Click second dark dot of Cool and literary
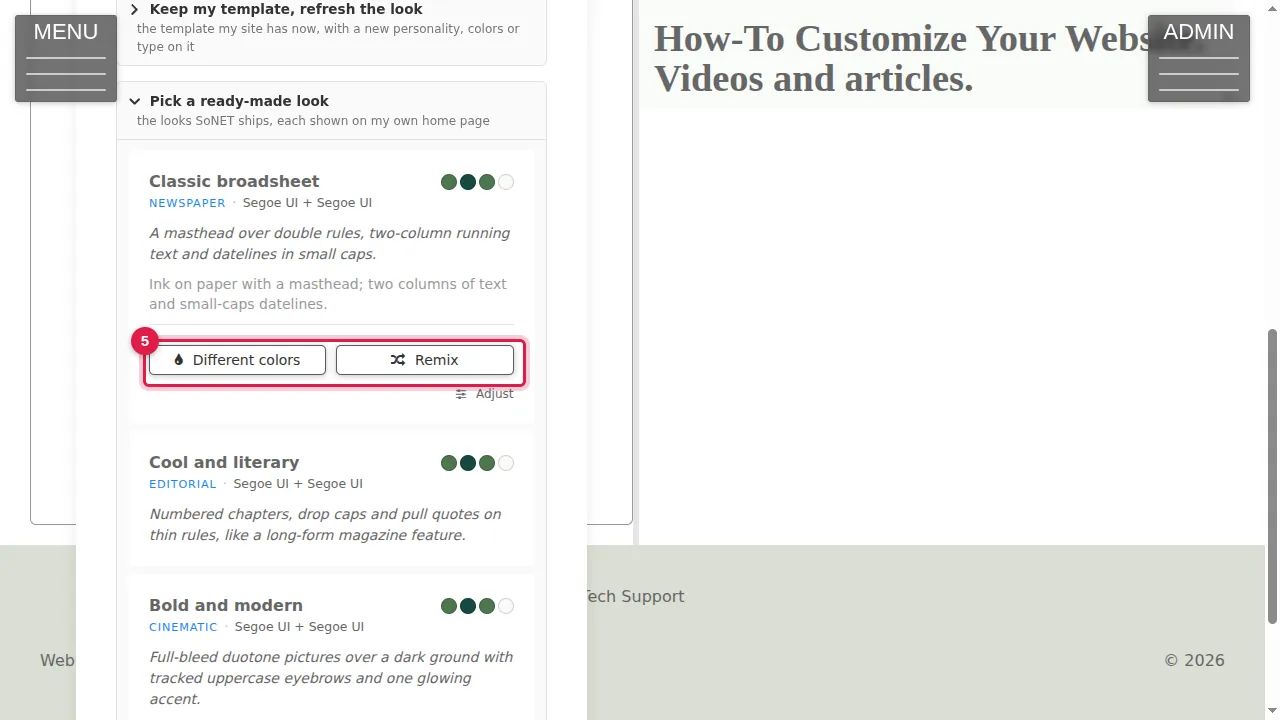The image size is (1280, 720). pos(468,463)
